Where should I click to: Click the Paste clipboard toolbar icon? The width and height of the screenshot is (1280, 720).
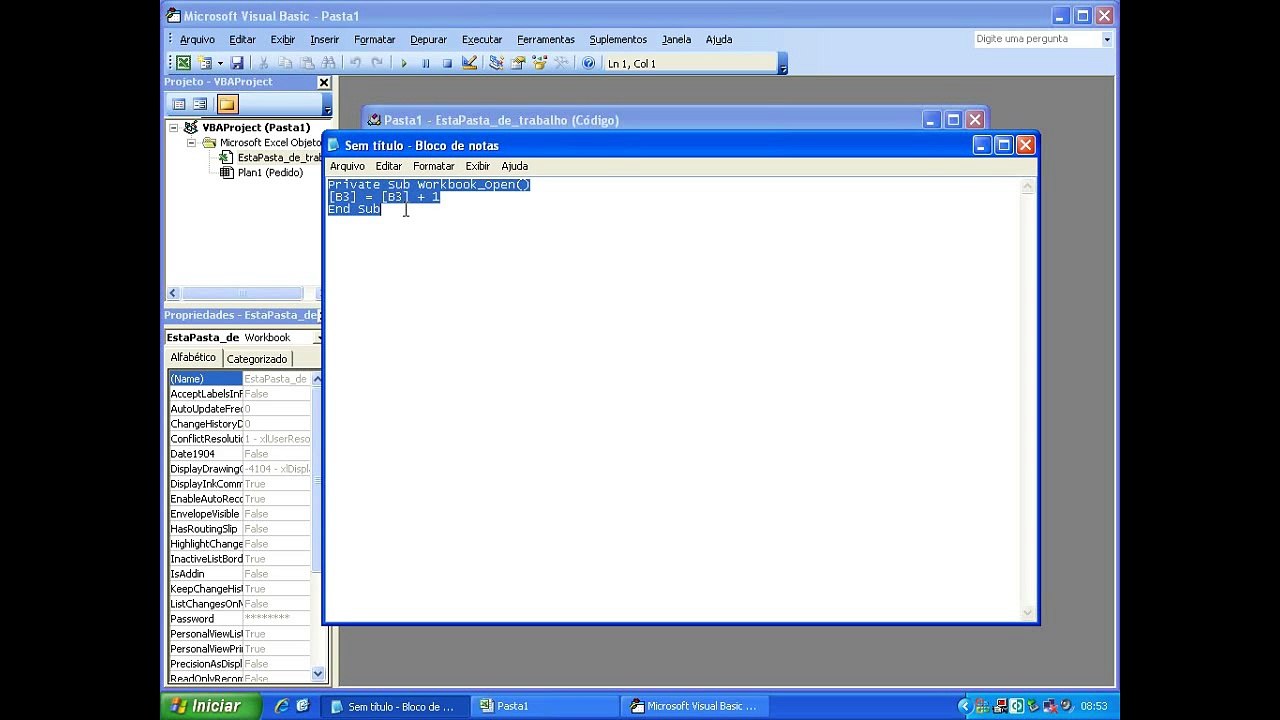[307, 63]
